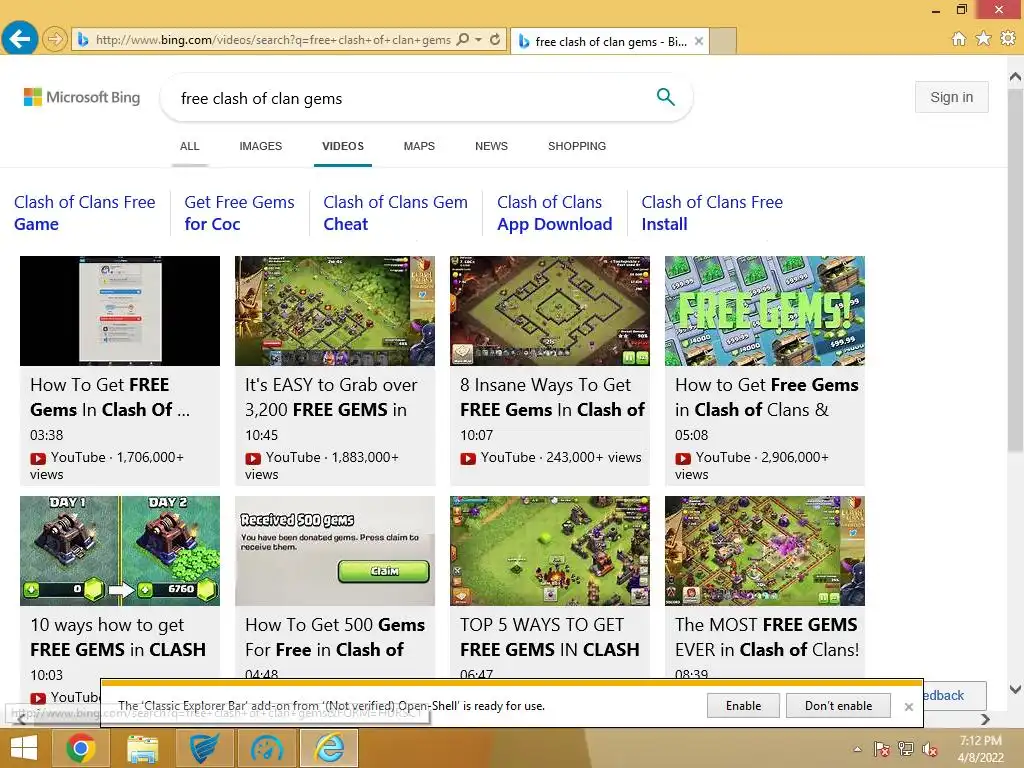This screenshot has width=1024, height=768.
Task: Click Don't enable in the add-on notification
Action: click(838, 706)
